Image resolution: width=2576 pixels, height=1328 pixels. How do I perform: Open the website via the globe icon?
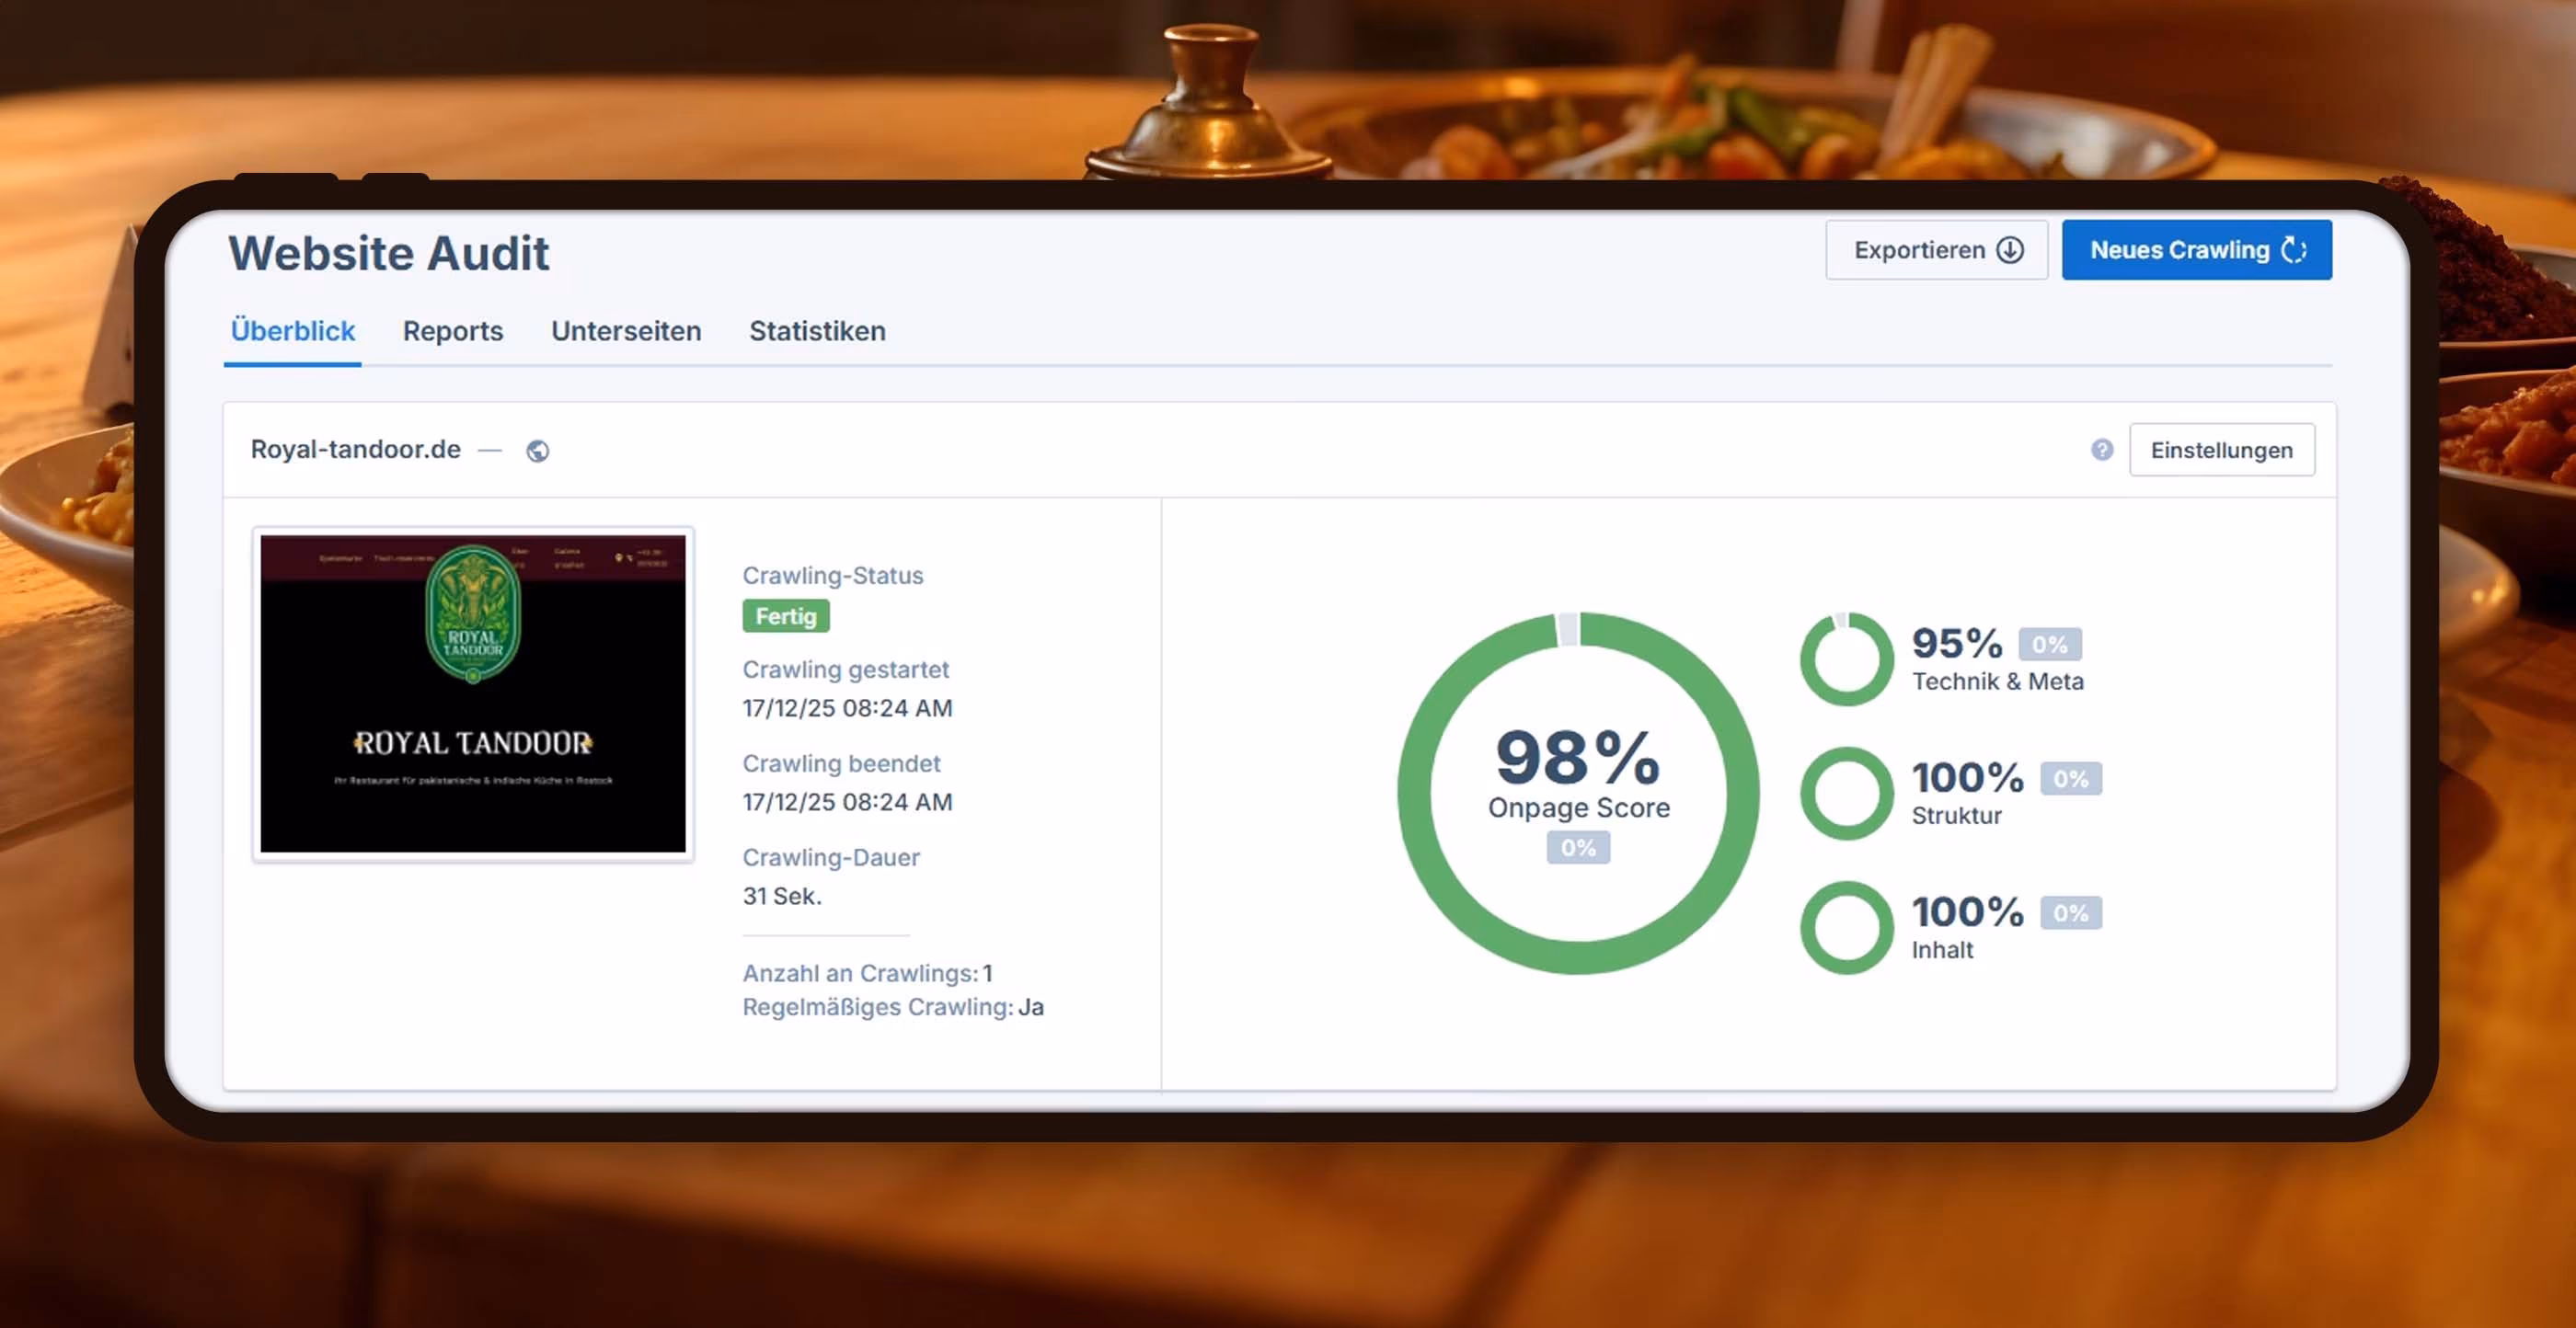[538, 451]
